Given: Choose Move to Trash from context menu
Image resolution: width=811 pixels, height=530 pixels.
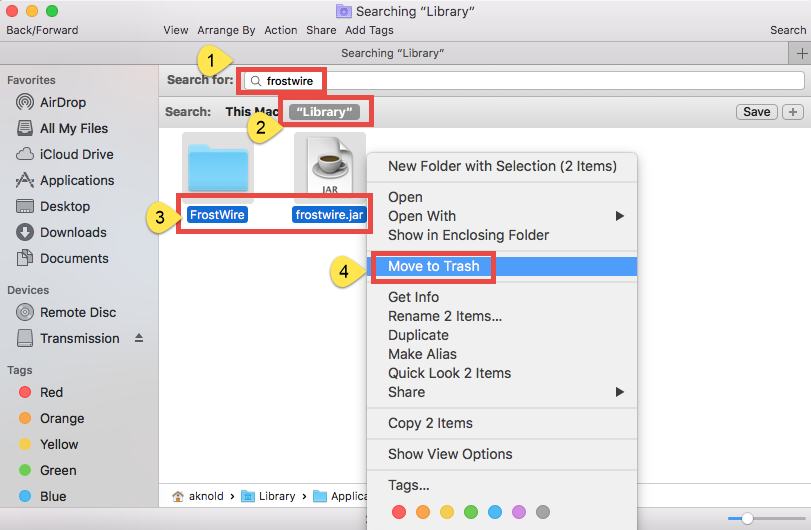Looking at the screenshot, I should [x=502, y=266].
